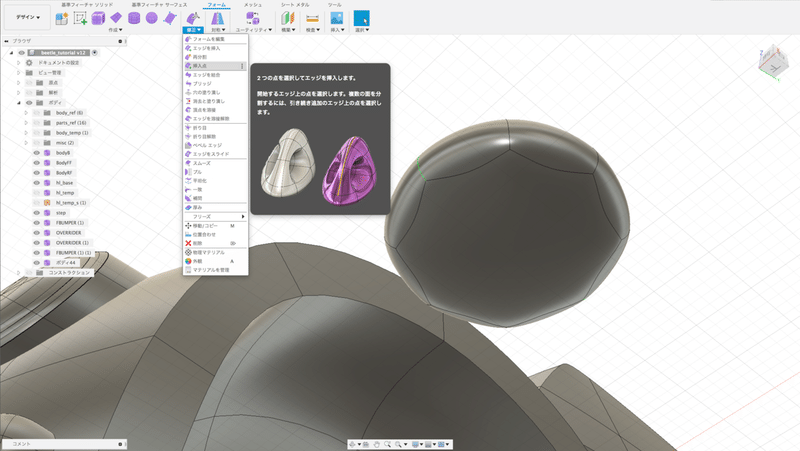Open the Display Settings monitor icon
The height and width of the screenshot is (451, 800).
[415, 444]
